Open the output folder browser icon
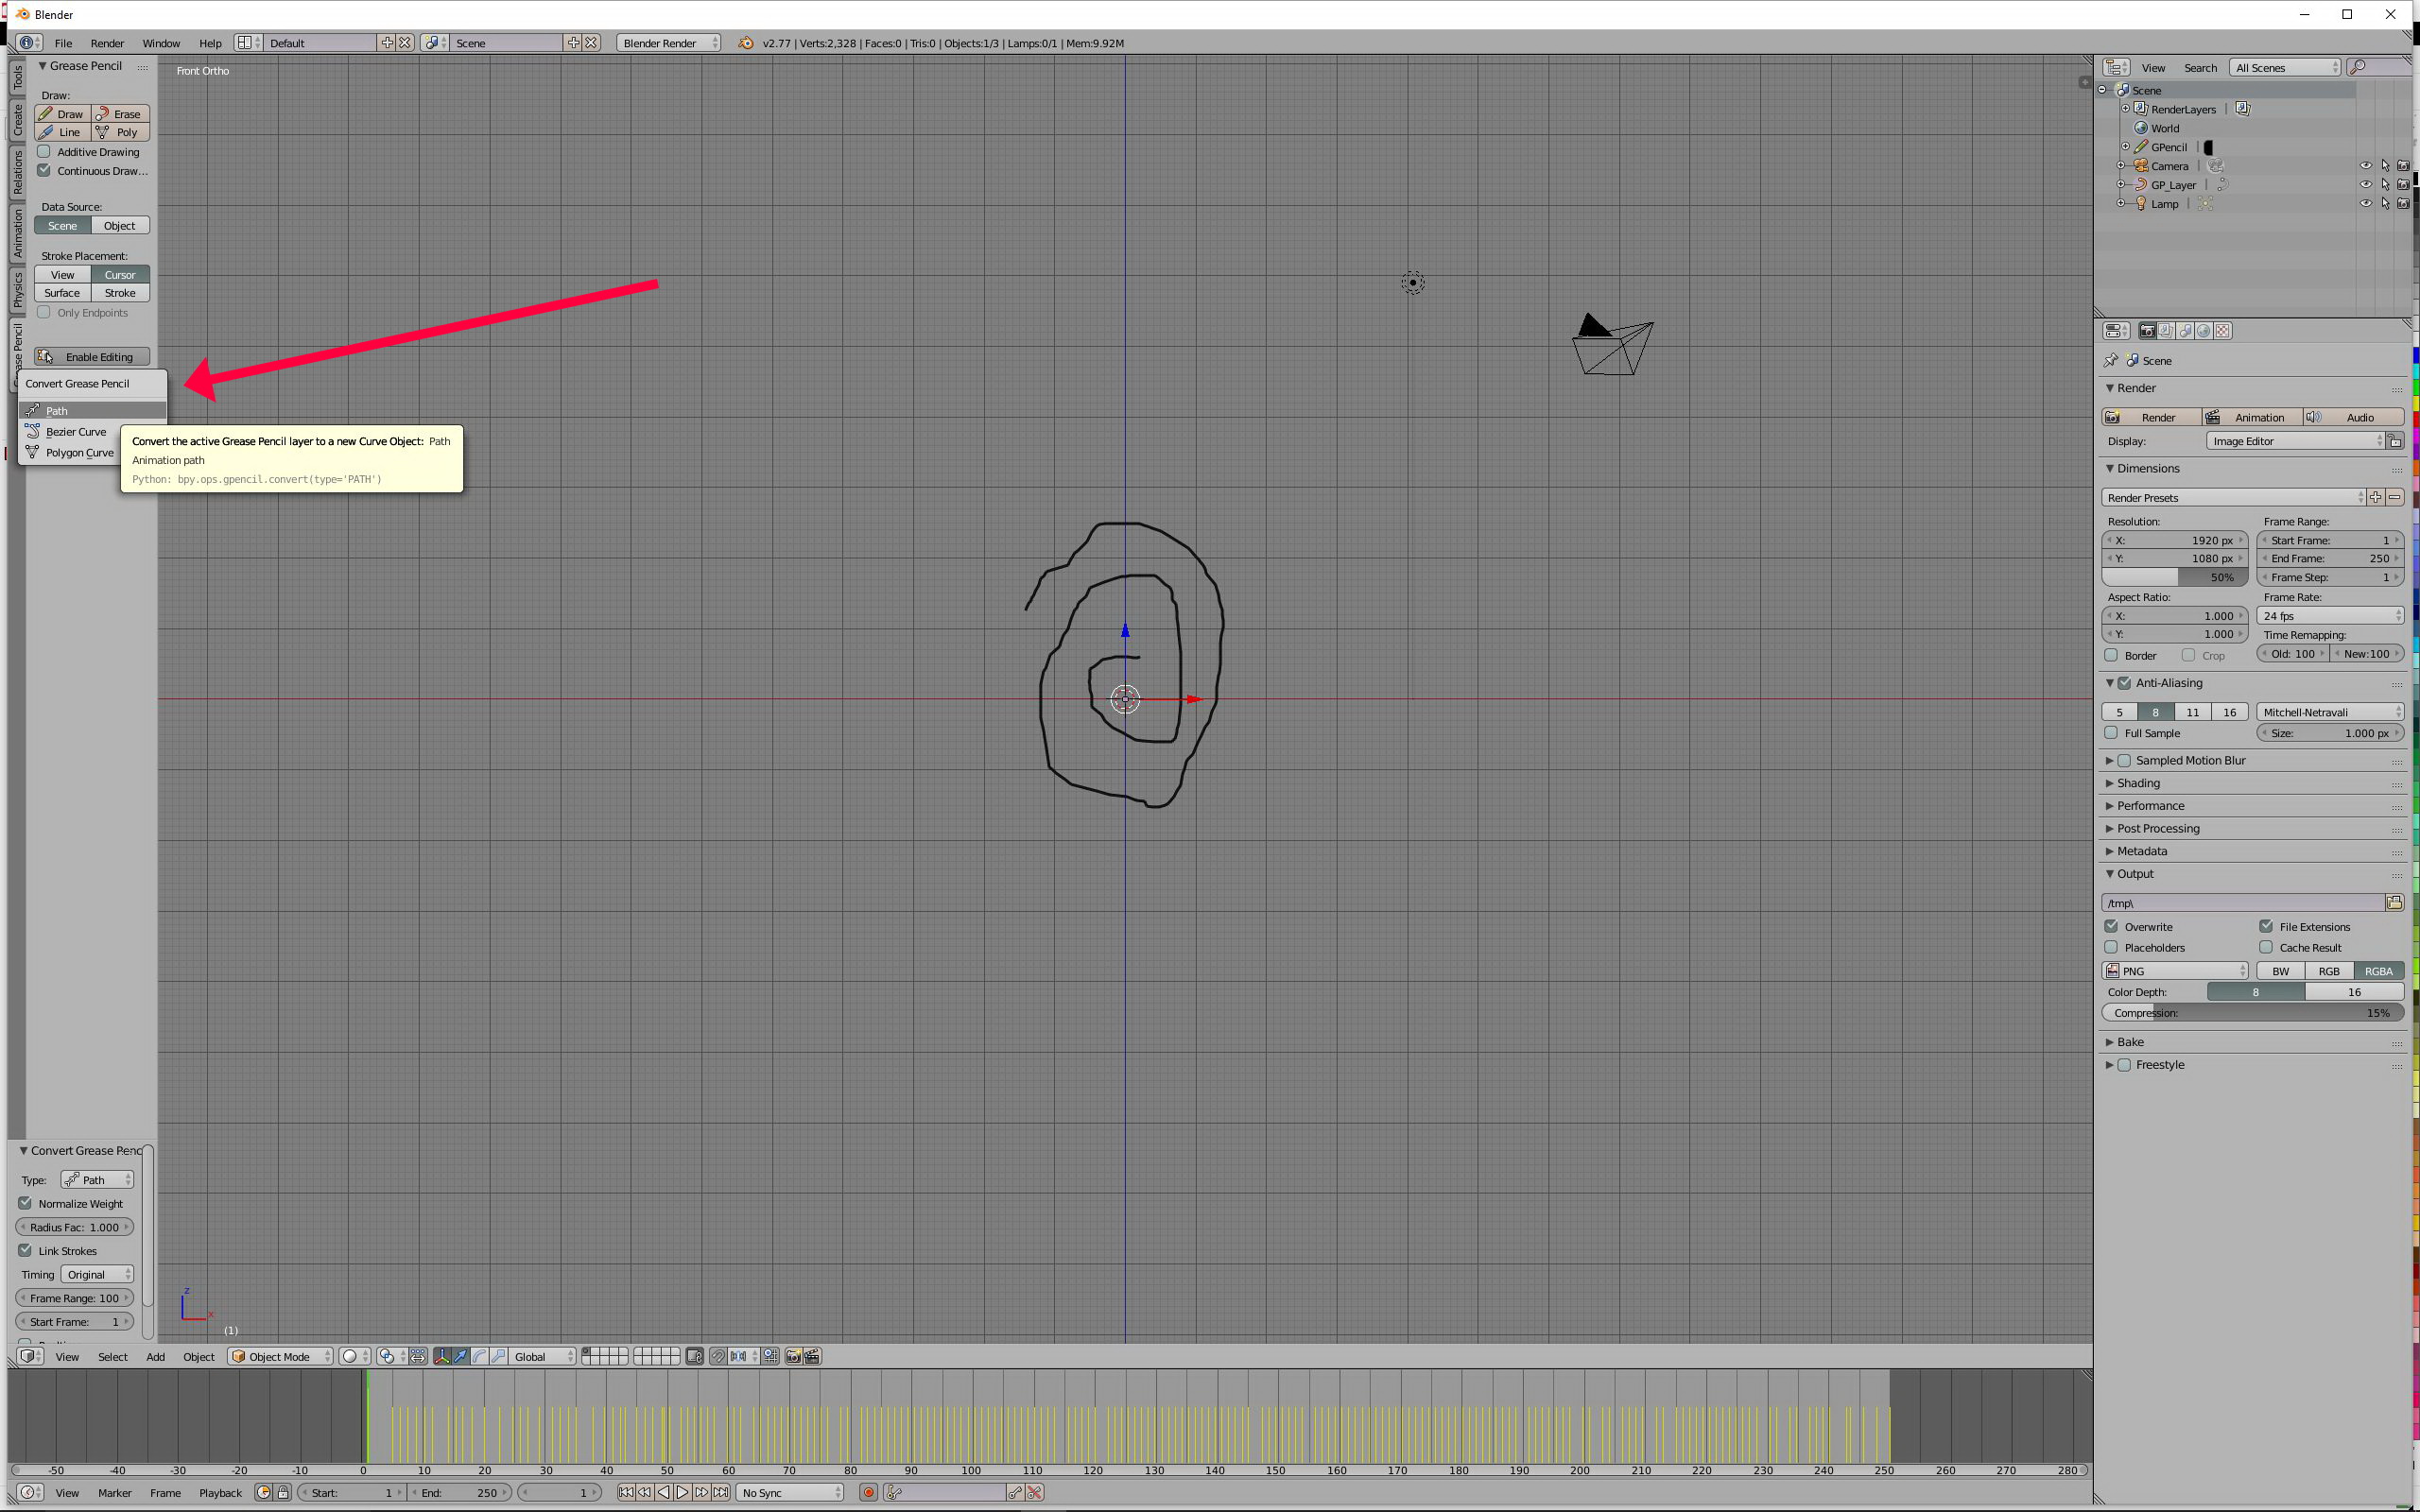The width and height of the screenshot is (2420, 1512). (x=2394, y=903)
